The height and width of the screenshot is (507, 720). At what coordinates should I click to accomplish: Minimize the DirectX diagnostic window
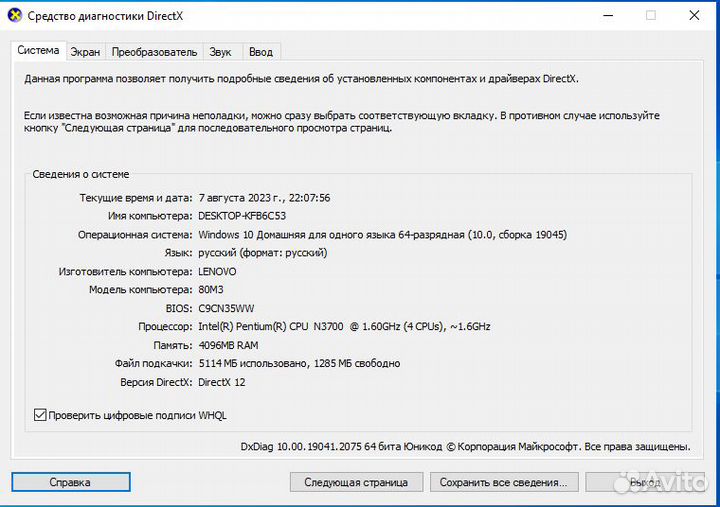tap(608, 16)
